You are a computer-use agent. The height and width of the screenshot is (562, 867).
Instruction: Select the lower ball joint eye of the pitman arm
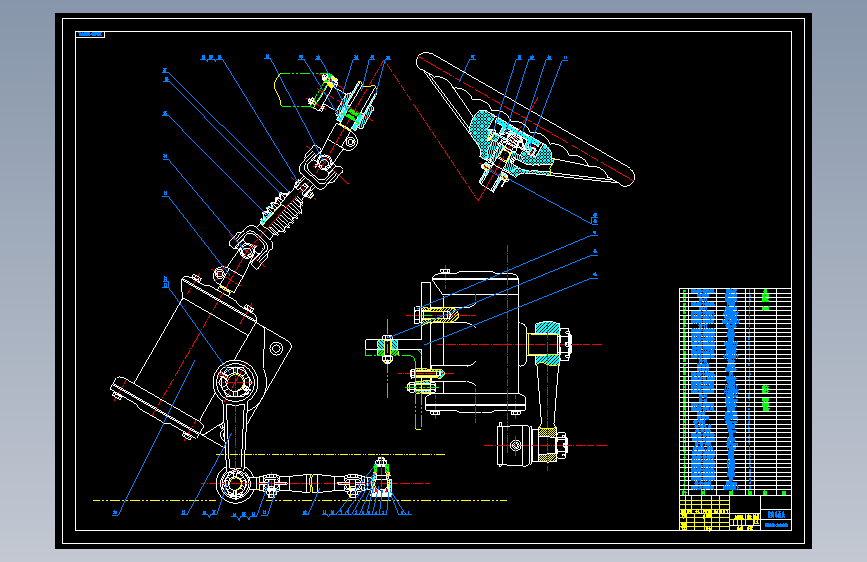tap(235, 483)
